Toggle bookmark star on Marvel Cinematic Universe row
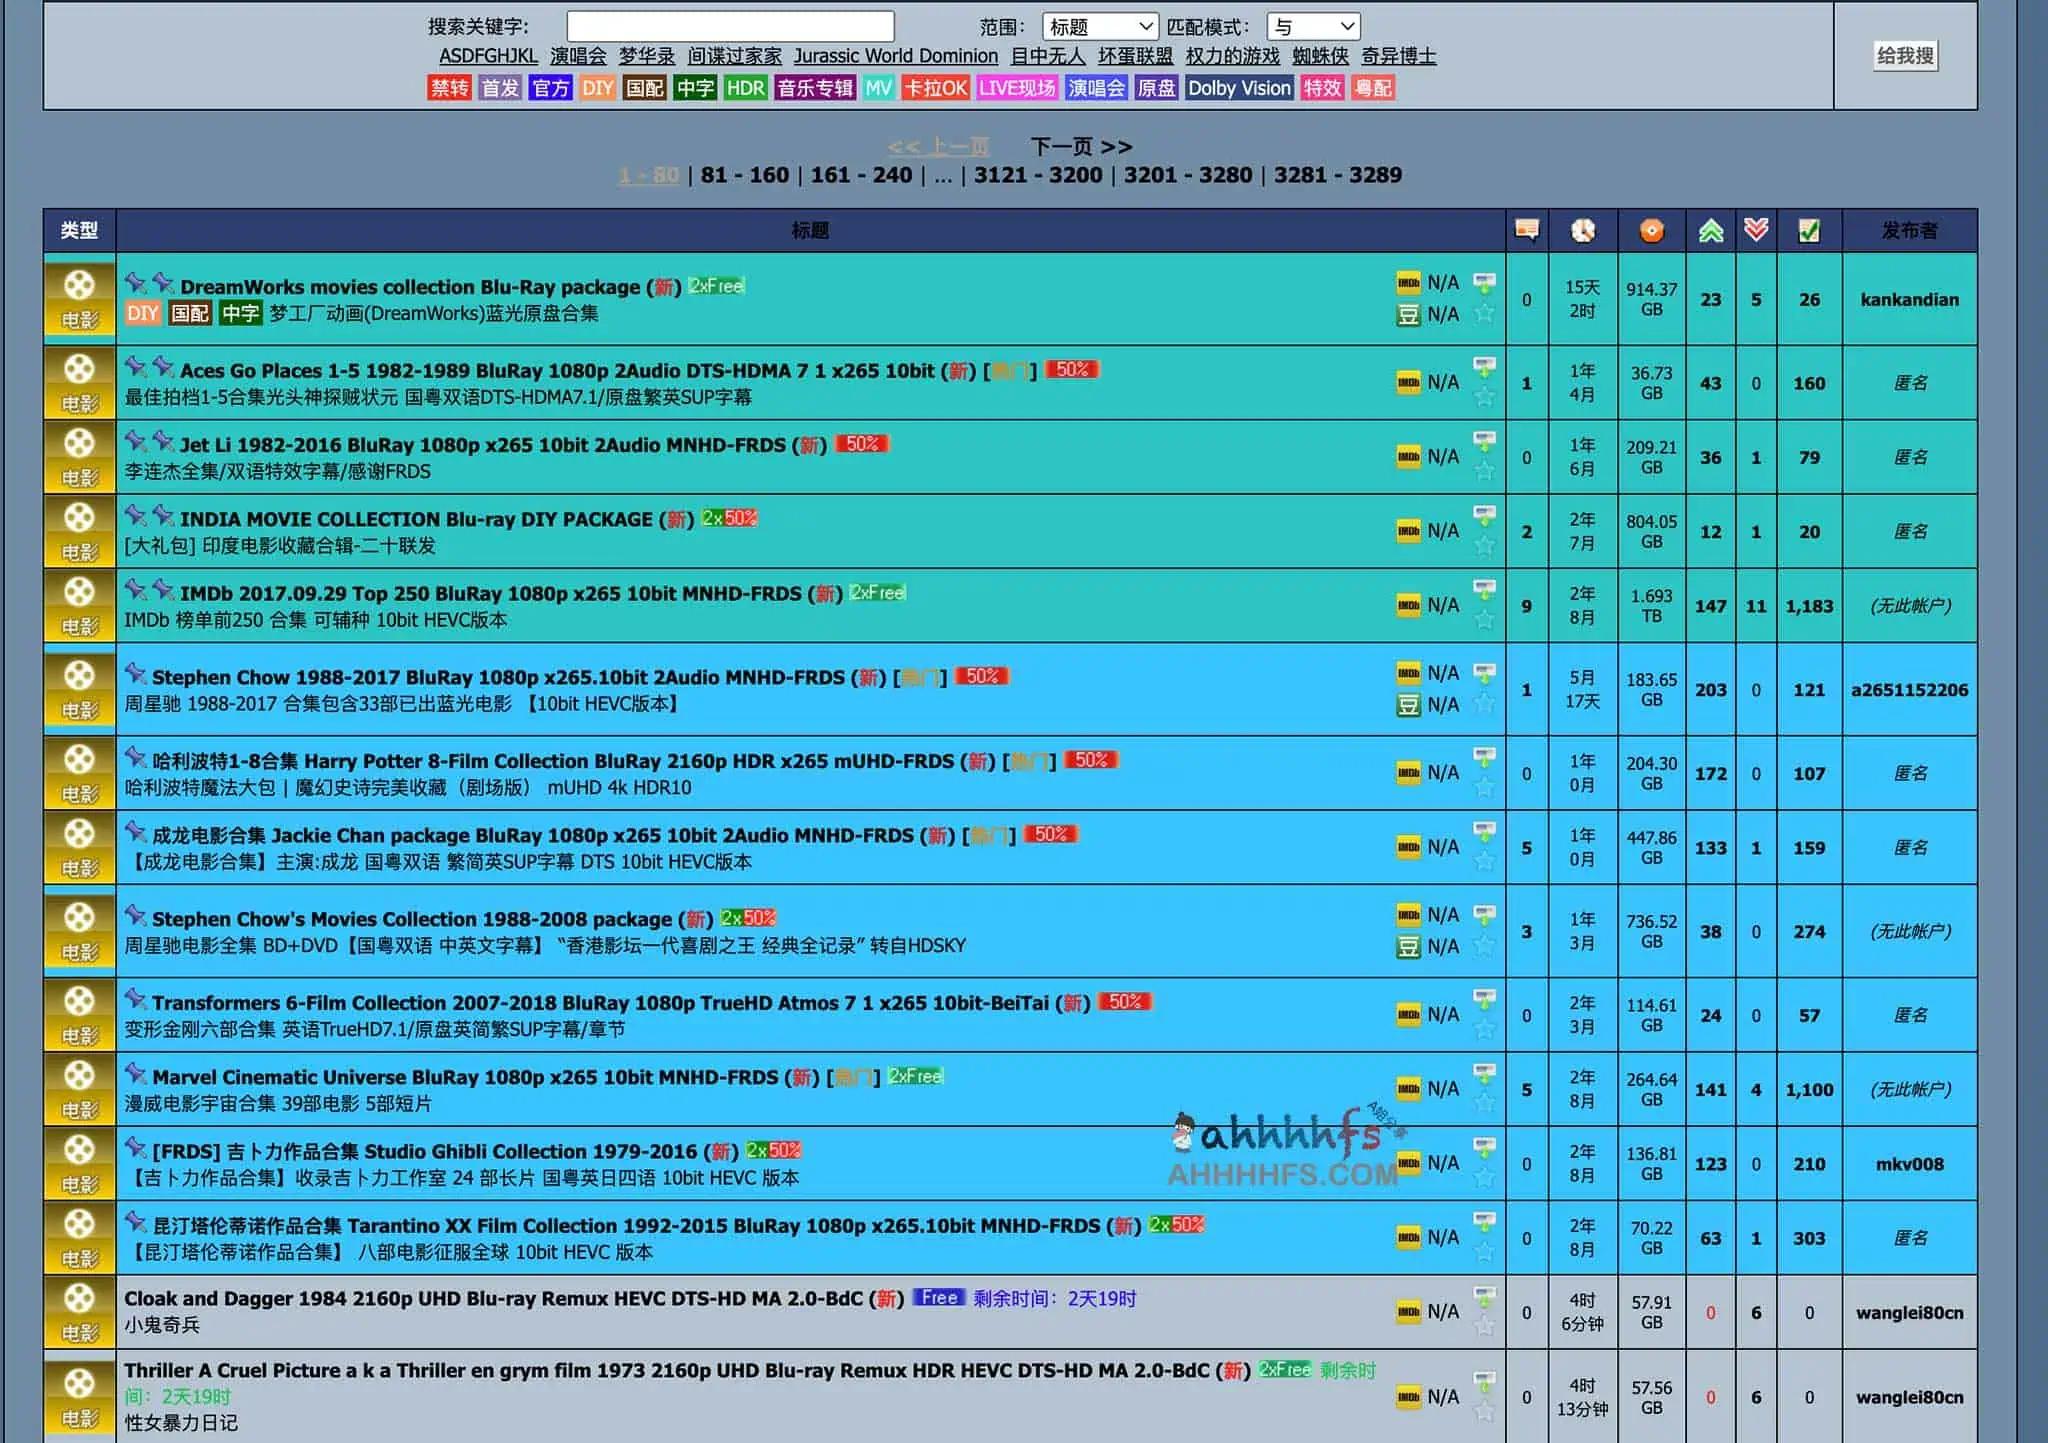 tap(1485, 1102)
